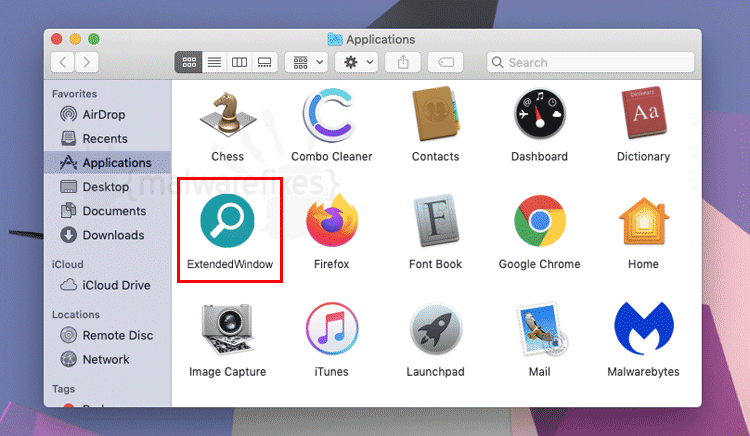Click the Launchpad app icon
Image resolution: width=750 pixels, height=436 pixels.
tap(435, 329)
